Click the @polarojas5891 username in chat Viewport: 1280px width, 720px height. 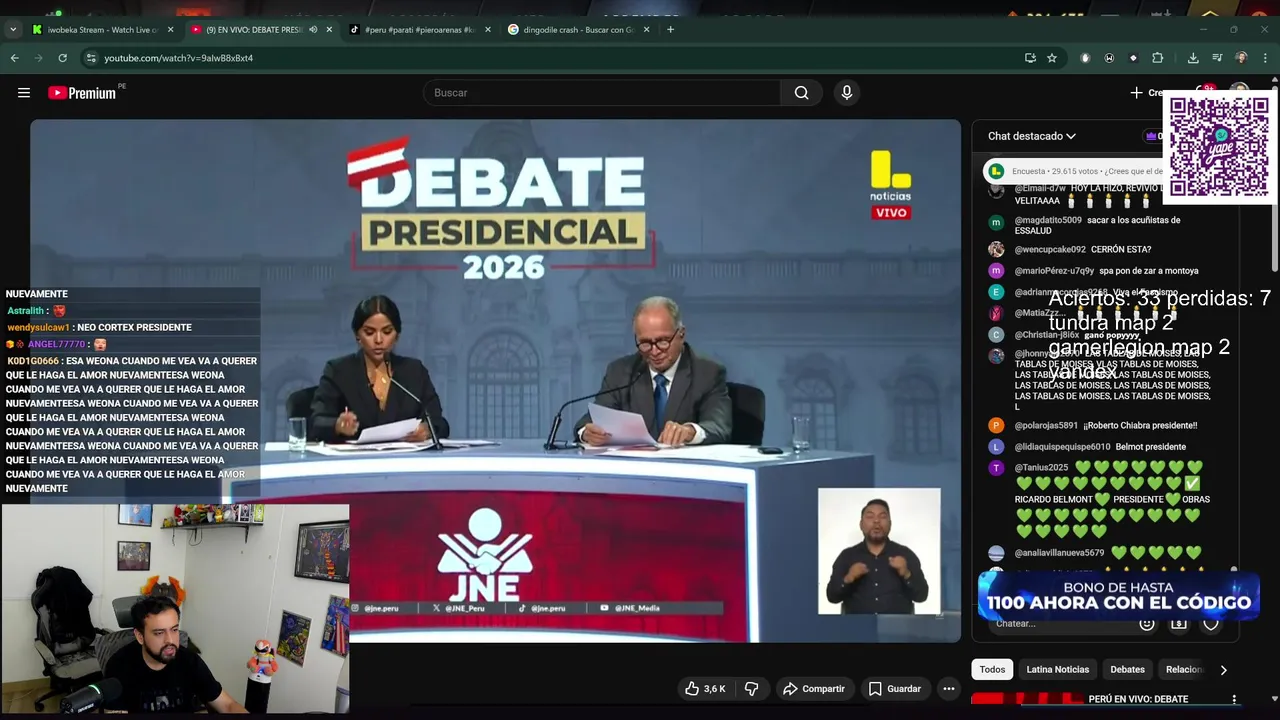(1047, 426)
